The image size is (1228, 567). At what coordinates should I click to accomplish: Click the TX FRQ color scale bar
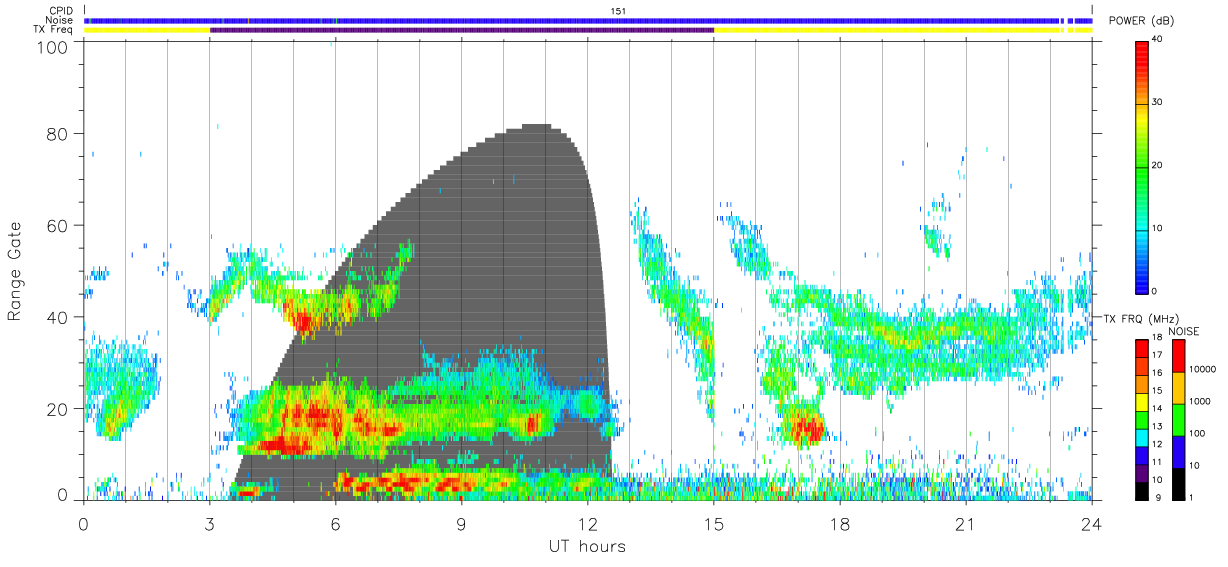(1142, 419)
